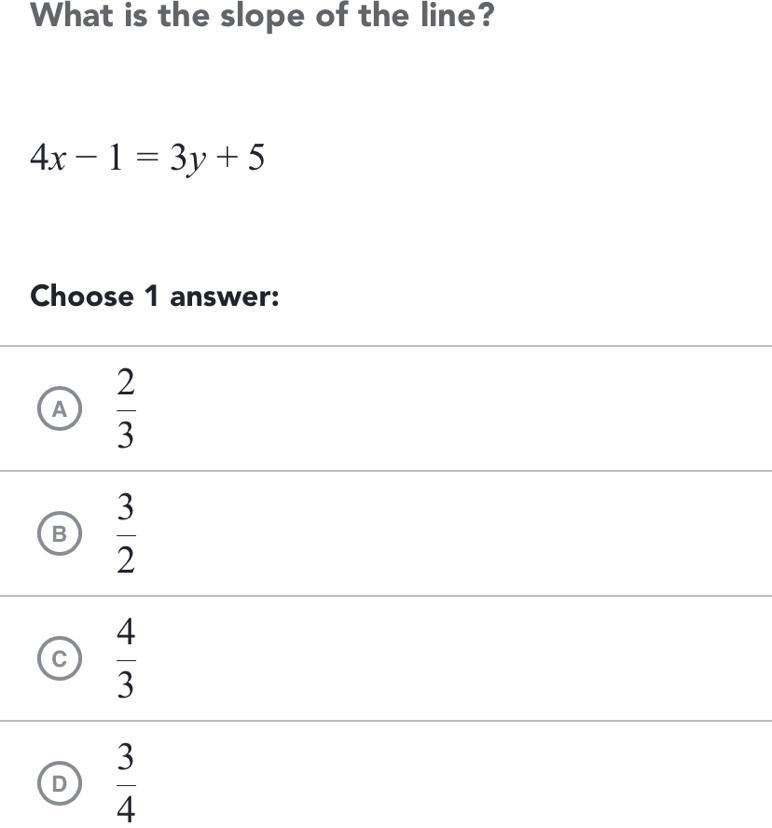Click empty area of answer row B
Viewport: 772px width, 828px height.
coord(450,534)
